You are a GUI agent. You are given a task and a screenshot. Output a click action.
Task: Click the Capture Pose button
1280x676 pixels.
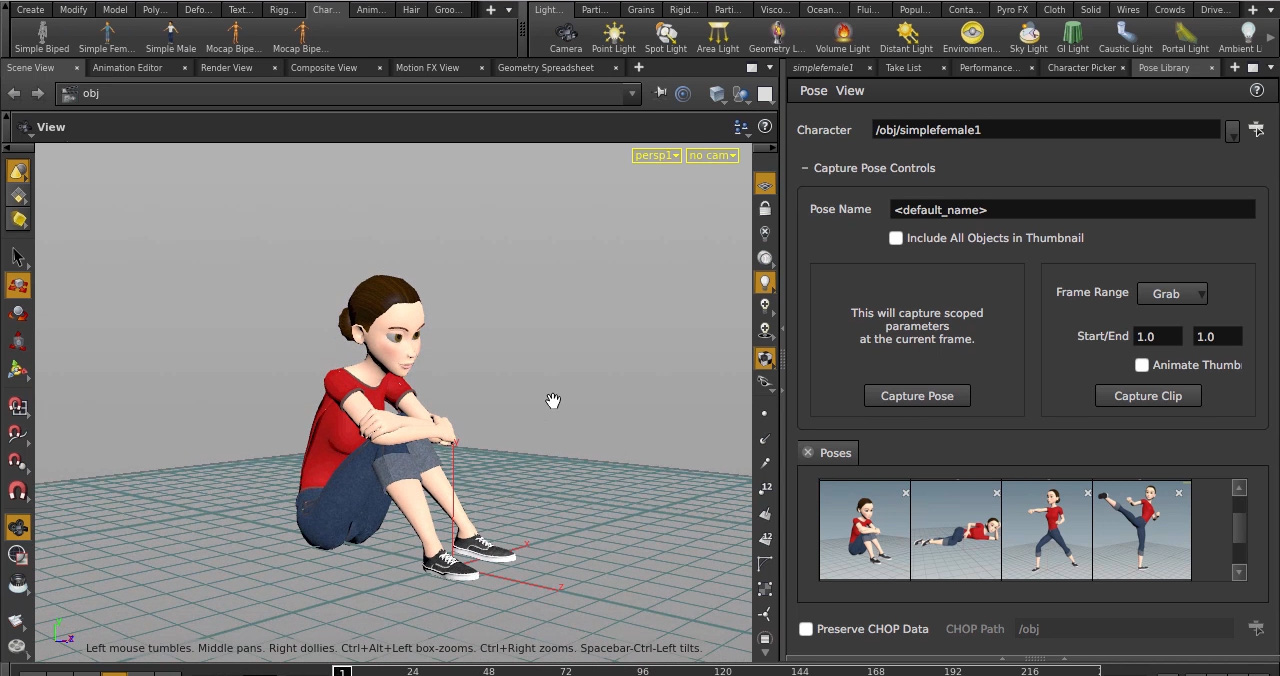tap(917, 395)
